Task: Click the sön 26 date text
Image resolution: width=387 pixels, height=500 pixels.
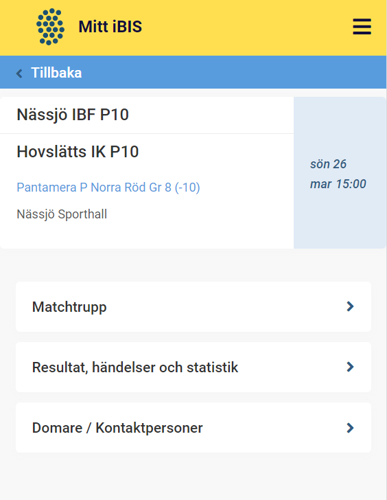Action: 328,164
